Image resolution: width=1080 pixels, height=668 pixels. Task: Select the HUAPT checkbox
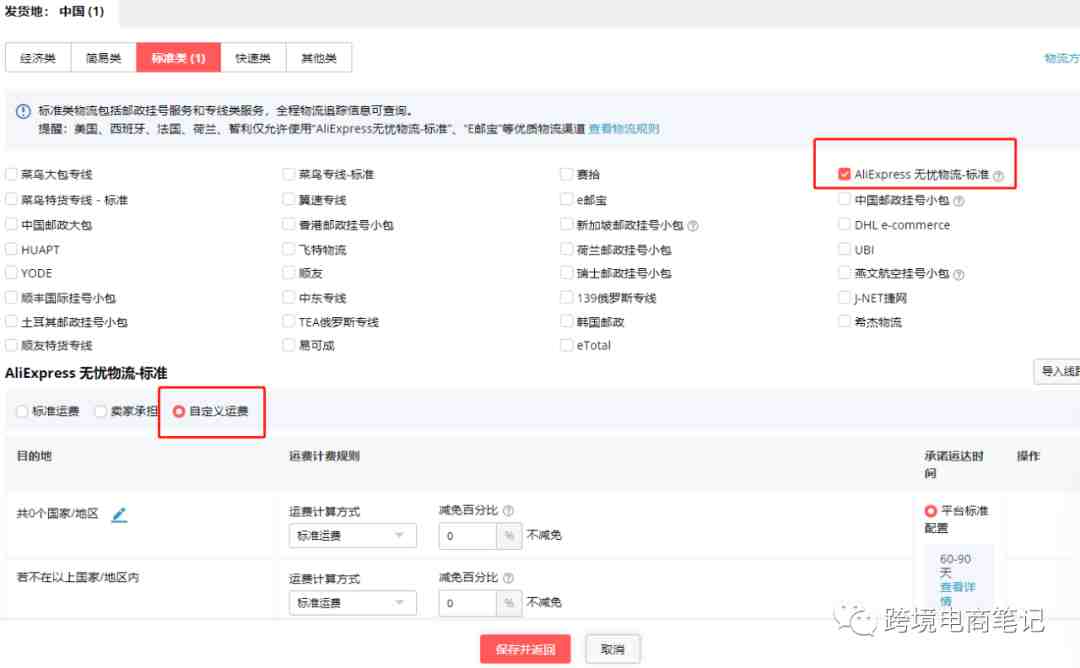point(11,249)
